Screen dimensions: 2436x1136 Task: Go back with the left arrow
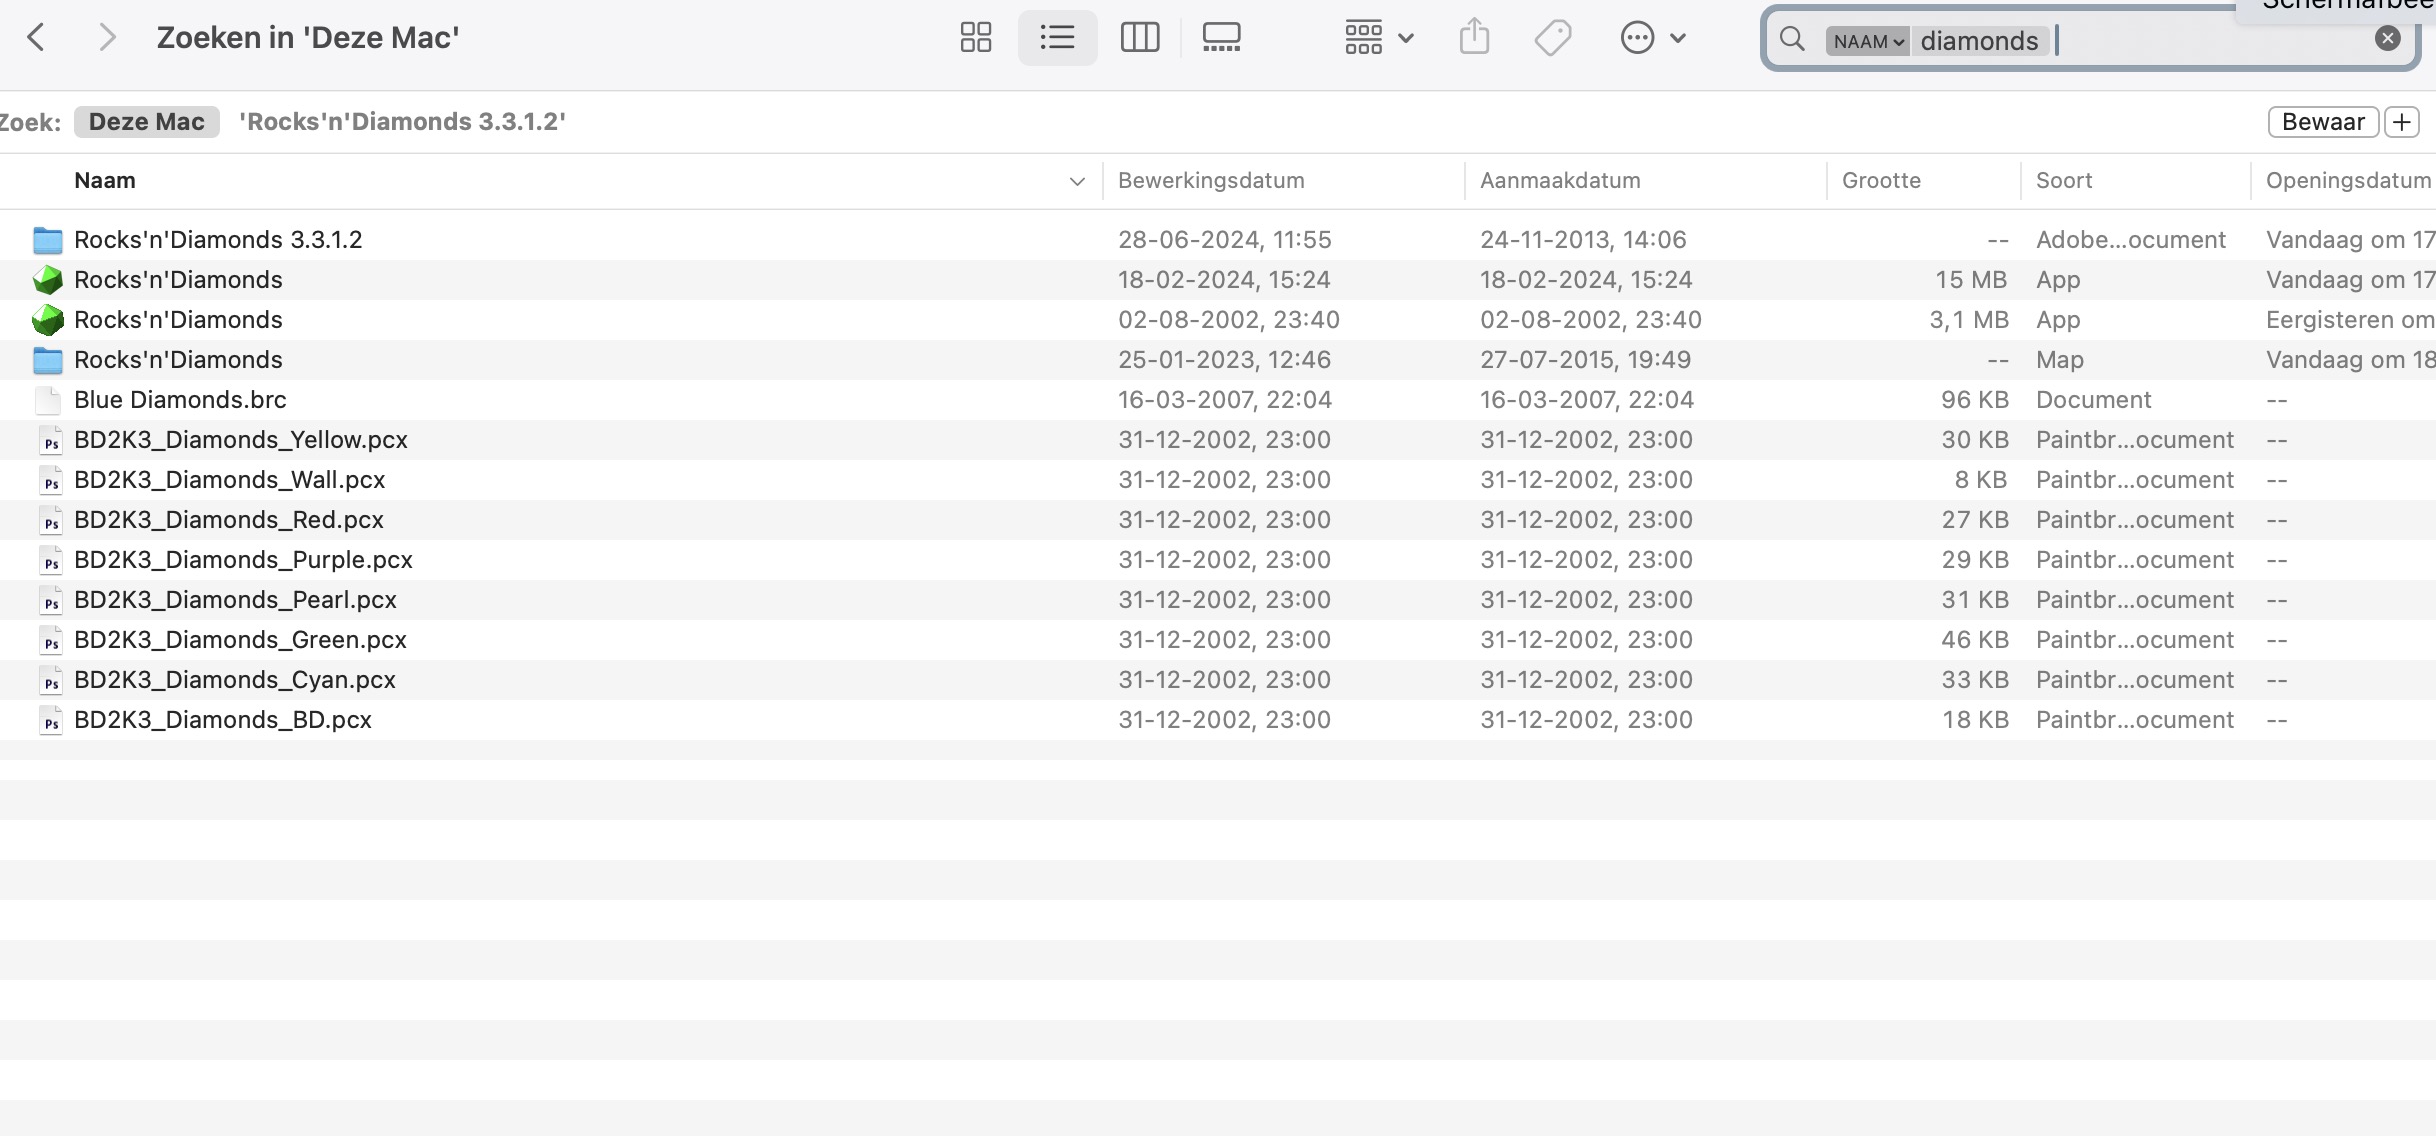36,38
